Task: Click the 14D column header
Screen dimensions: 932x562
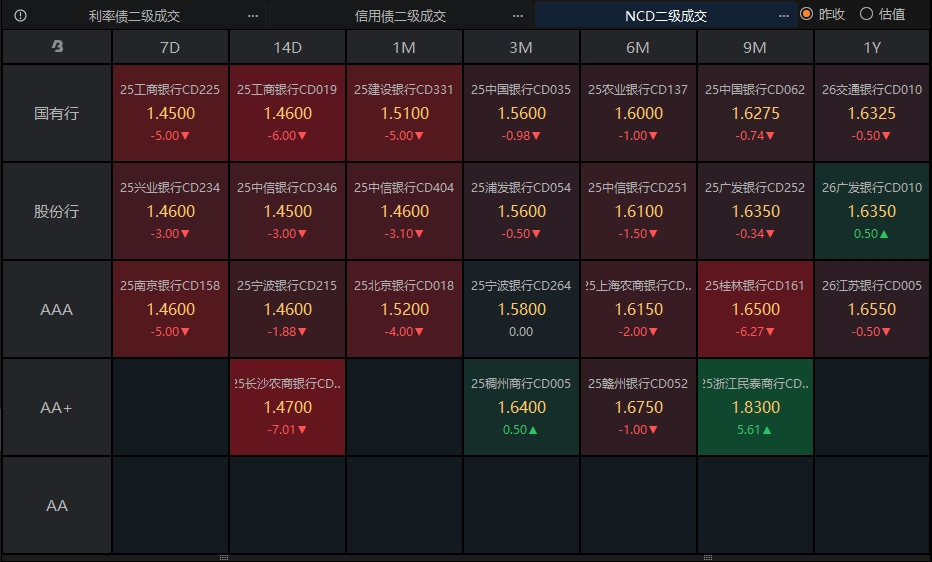Action: [287, 47]
